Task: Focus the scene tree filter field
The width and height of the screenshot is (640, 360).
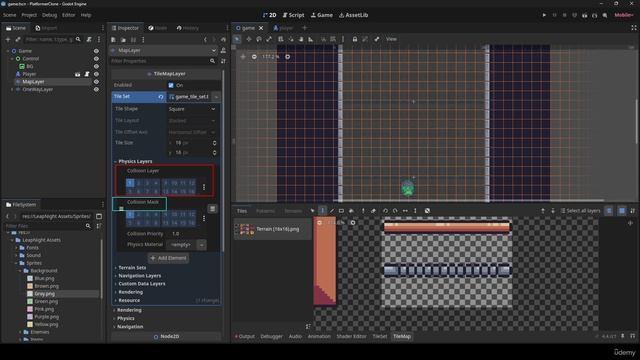Action: point(53,40)
